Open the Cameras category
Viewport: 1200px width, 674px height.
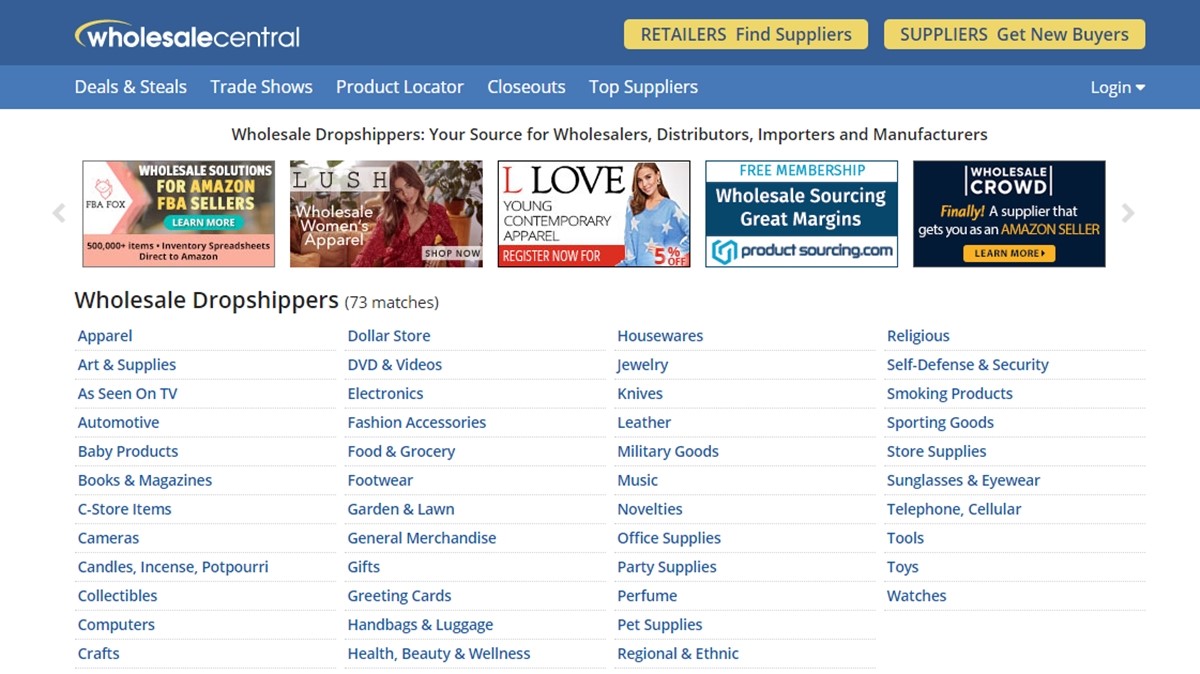pyautogui.click(x=108, y=539)
